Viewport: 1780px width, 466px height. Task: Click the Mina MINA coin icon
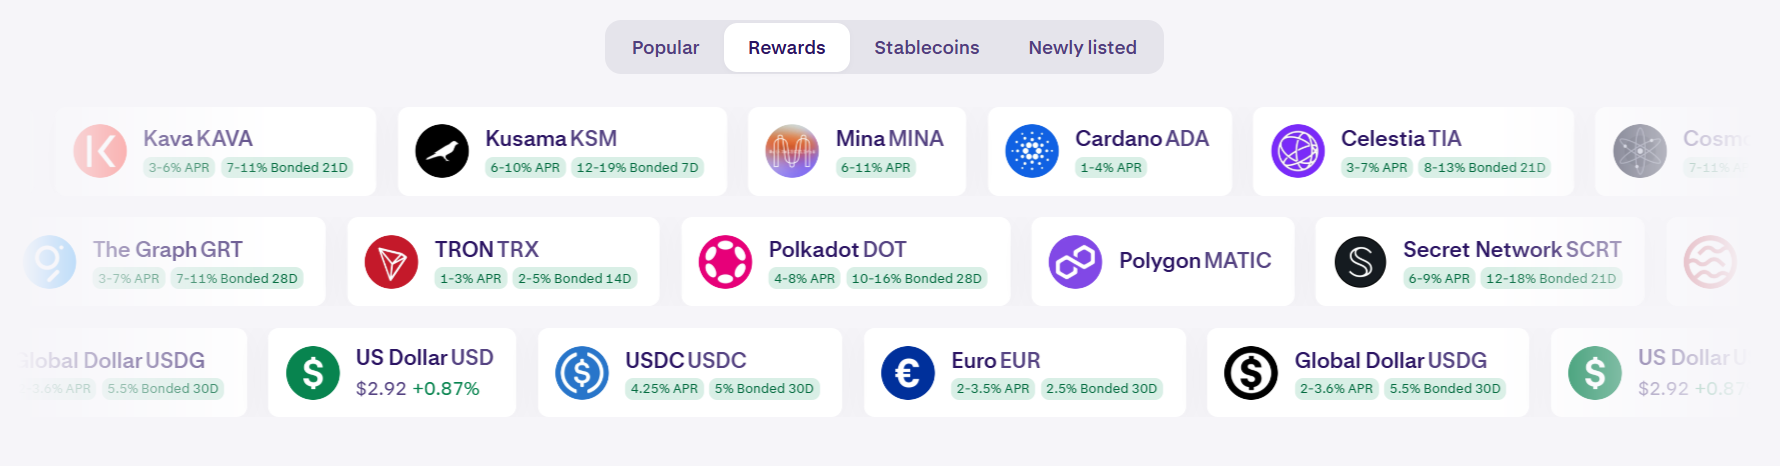coord(792,151)
